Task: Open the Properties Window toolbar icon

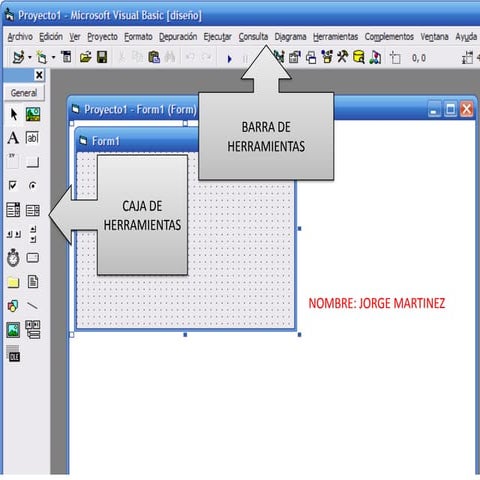Action: pyautogui.click(x=295, y=57)
